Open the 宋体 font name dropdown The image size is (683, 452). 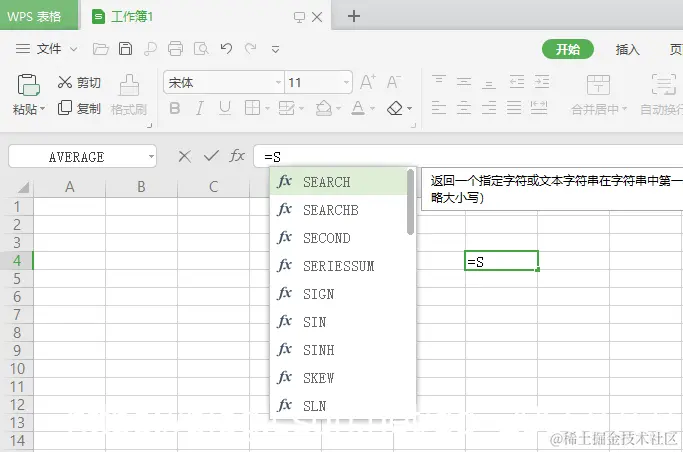pyautogui.click(x=278, y=82)
